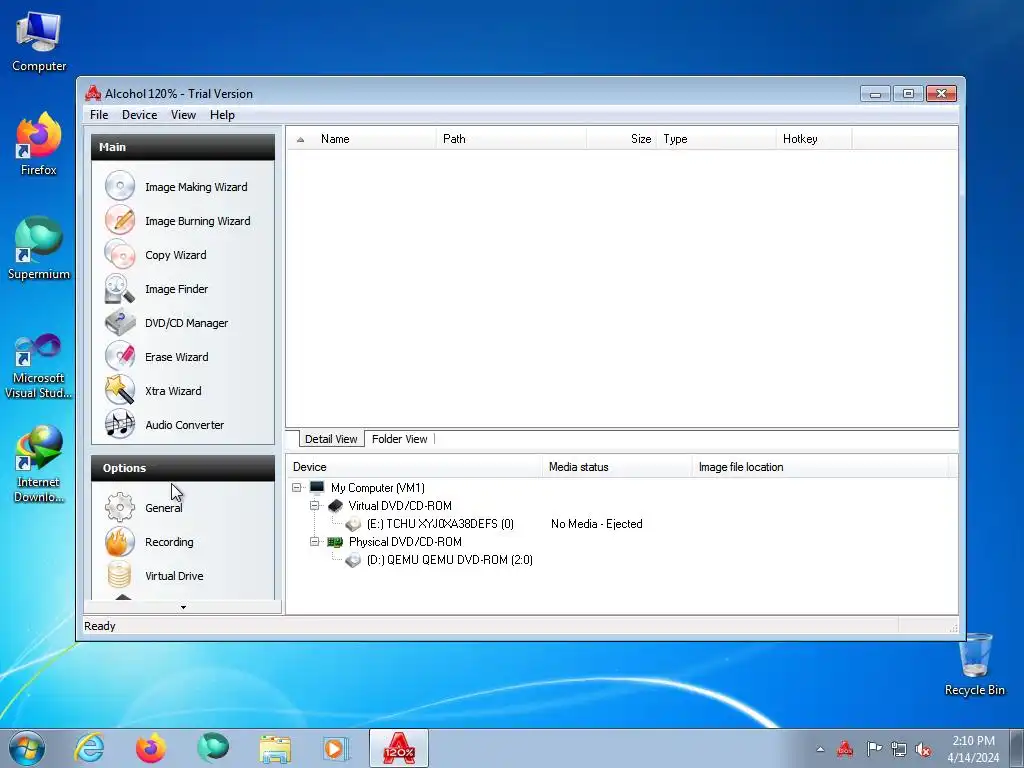Screen dimensions: 1024x768
Task: Click the Hotkey column header
Action: (814, 139)
